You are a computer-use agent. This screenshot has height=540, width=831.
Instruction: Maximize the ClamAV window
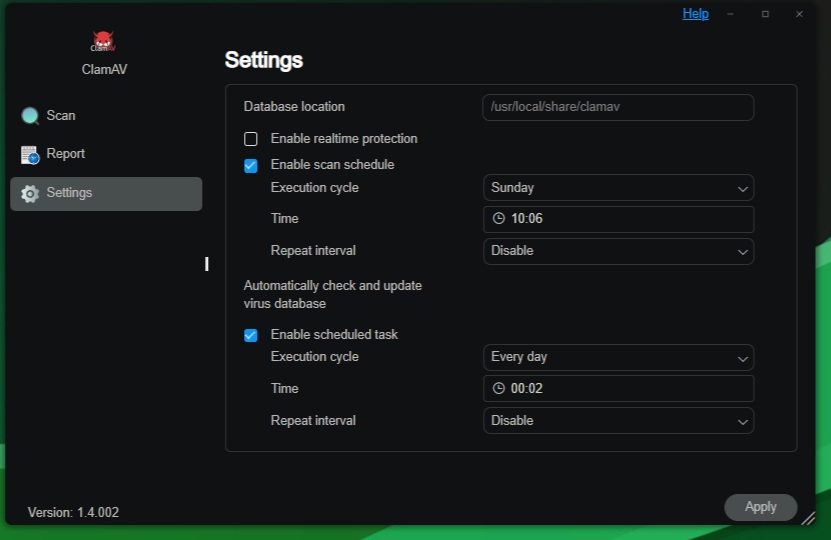[765, 14]
